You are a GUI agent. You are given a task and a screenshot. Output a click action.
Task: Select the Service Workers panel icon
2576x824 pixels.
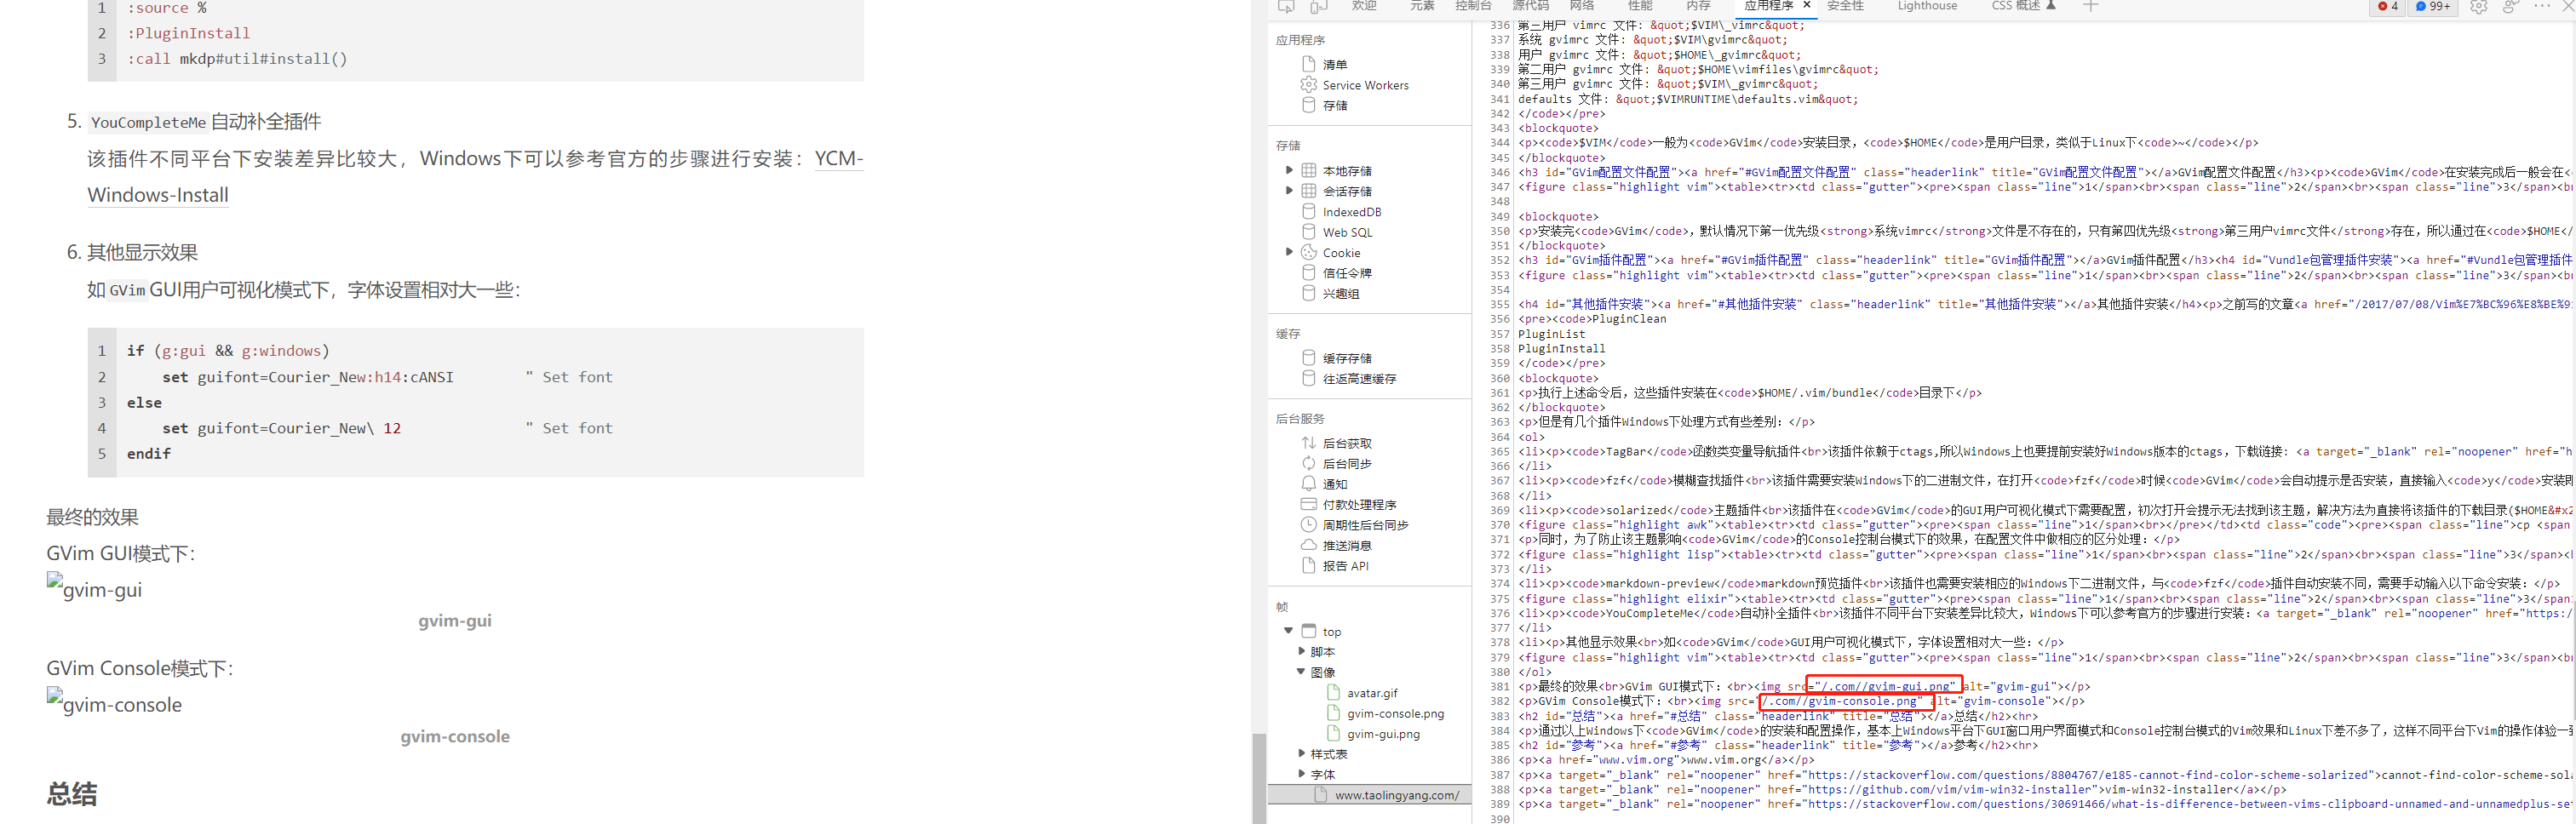pyautogui.click(x=1308, y=85)
